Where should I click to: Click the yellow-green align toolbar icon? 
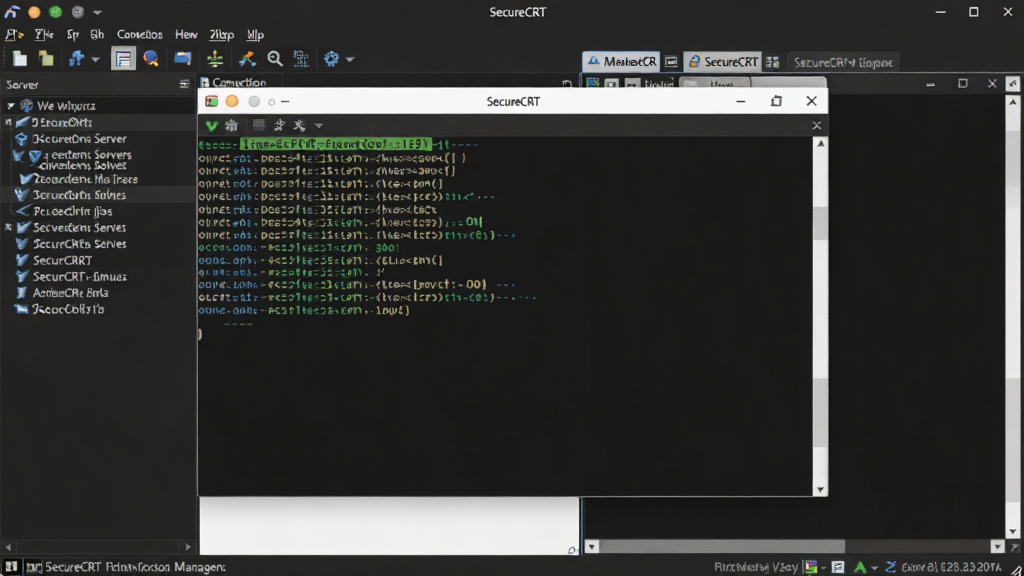(x=215, y=59)
